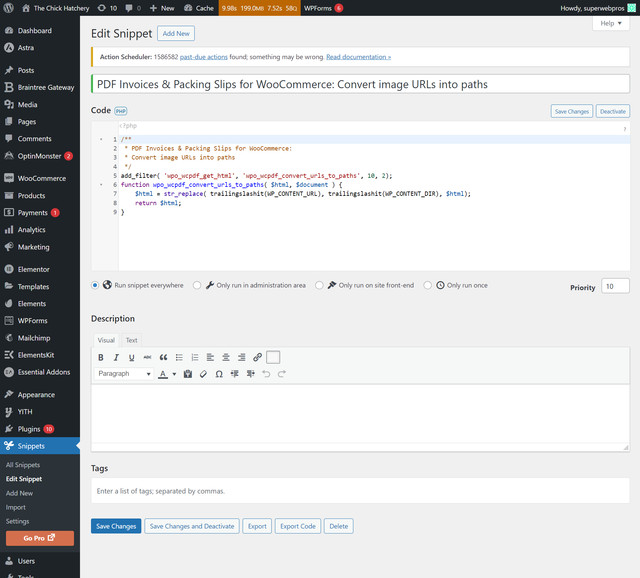
Task: Open Plugins menu in sidebar
Action: pyautogui.click(x=40, y=429)
